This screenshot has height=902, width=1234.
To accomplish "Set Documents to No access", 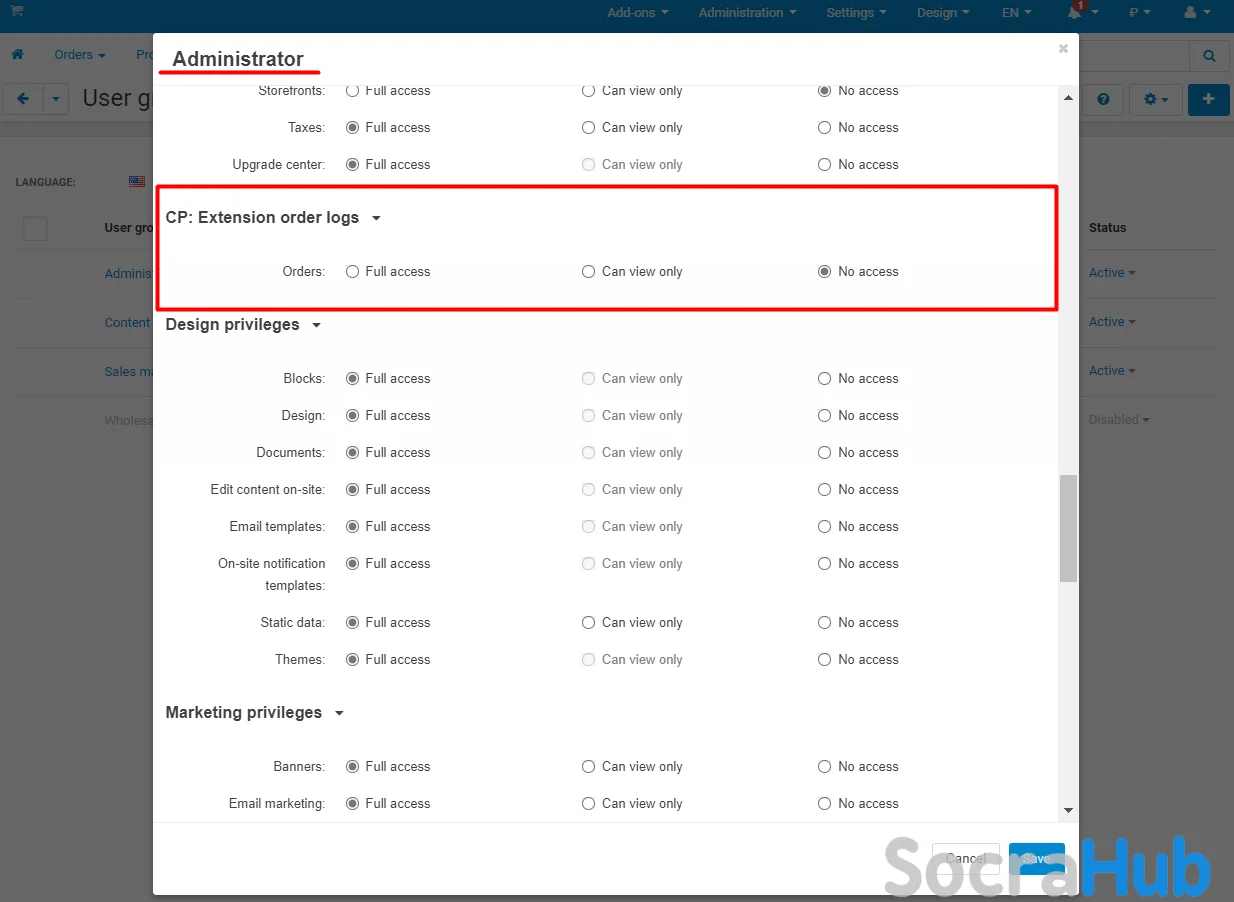I will pyautogui.click(x=824, y=453).
